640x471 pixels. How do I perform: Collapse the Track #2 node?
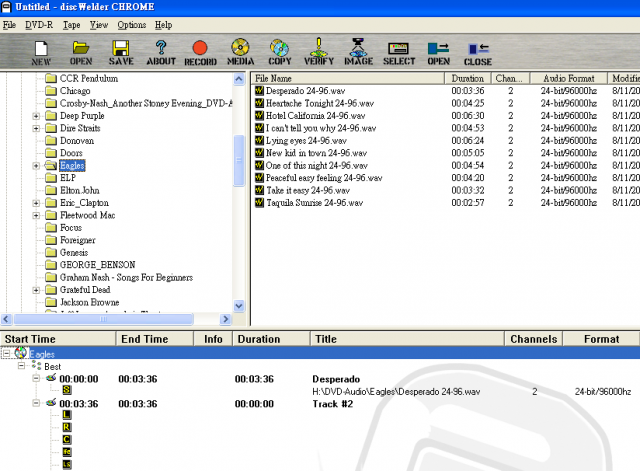[36, 403]
